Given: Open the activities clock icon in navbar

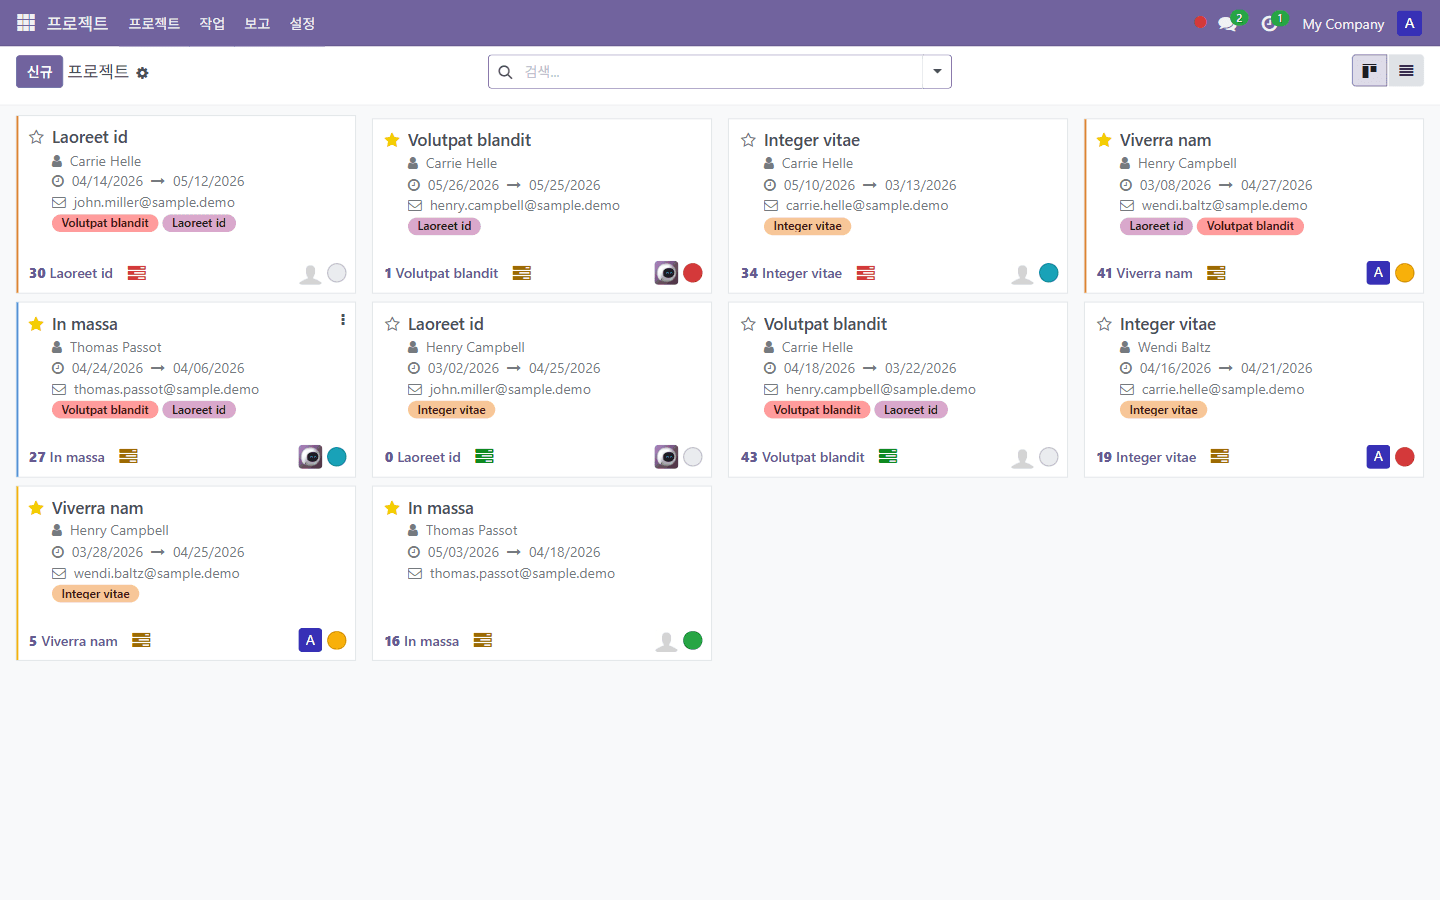Looking at the screenshot, I should (1269, 24).
